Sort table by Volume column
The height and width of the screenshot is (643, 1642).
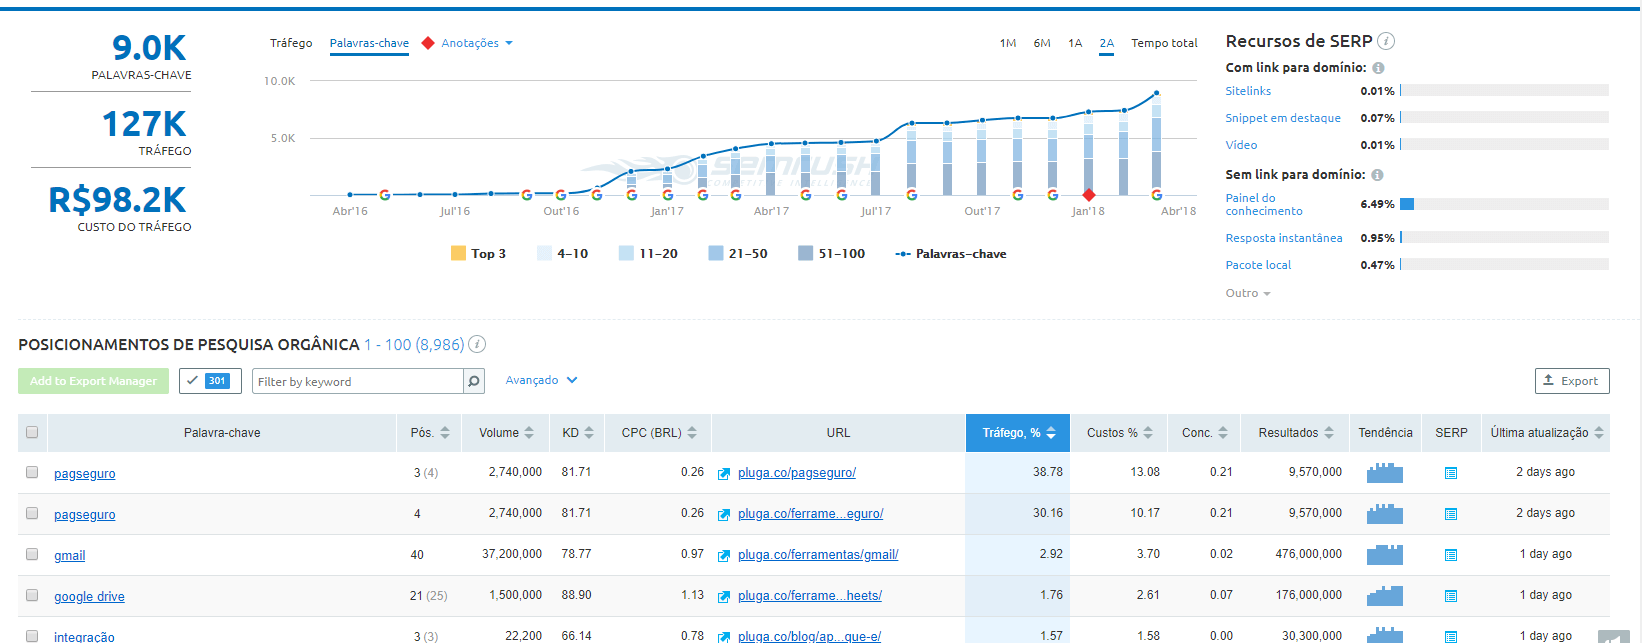(506, 433)
